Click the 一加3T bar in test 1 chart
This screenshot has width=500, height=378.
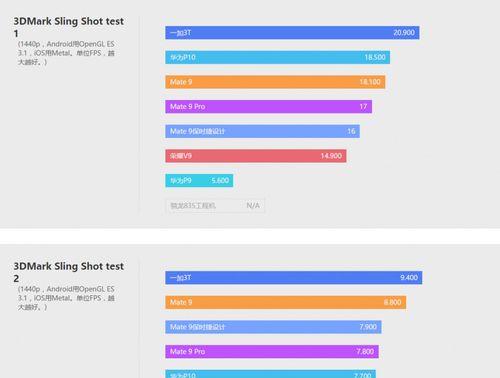pos(292,33)
